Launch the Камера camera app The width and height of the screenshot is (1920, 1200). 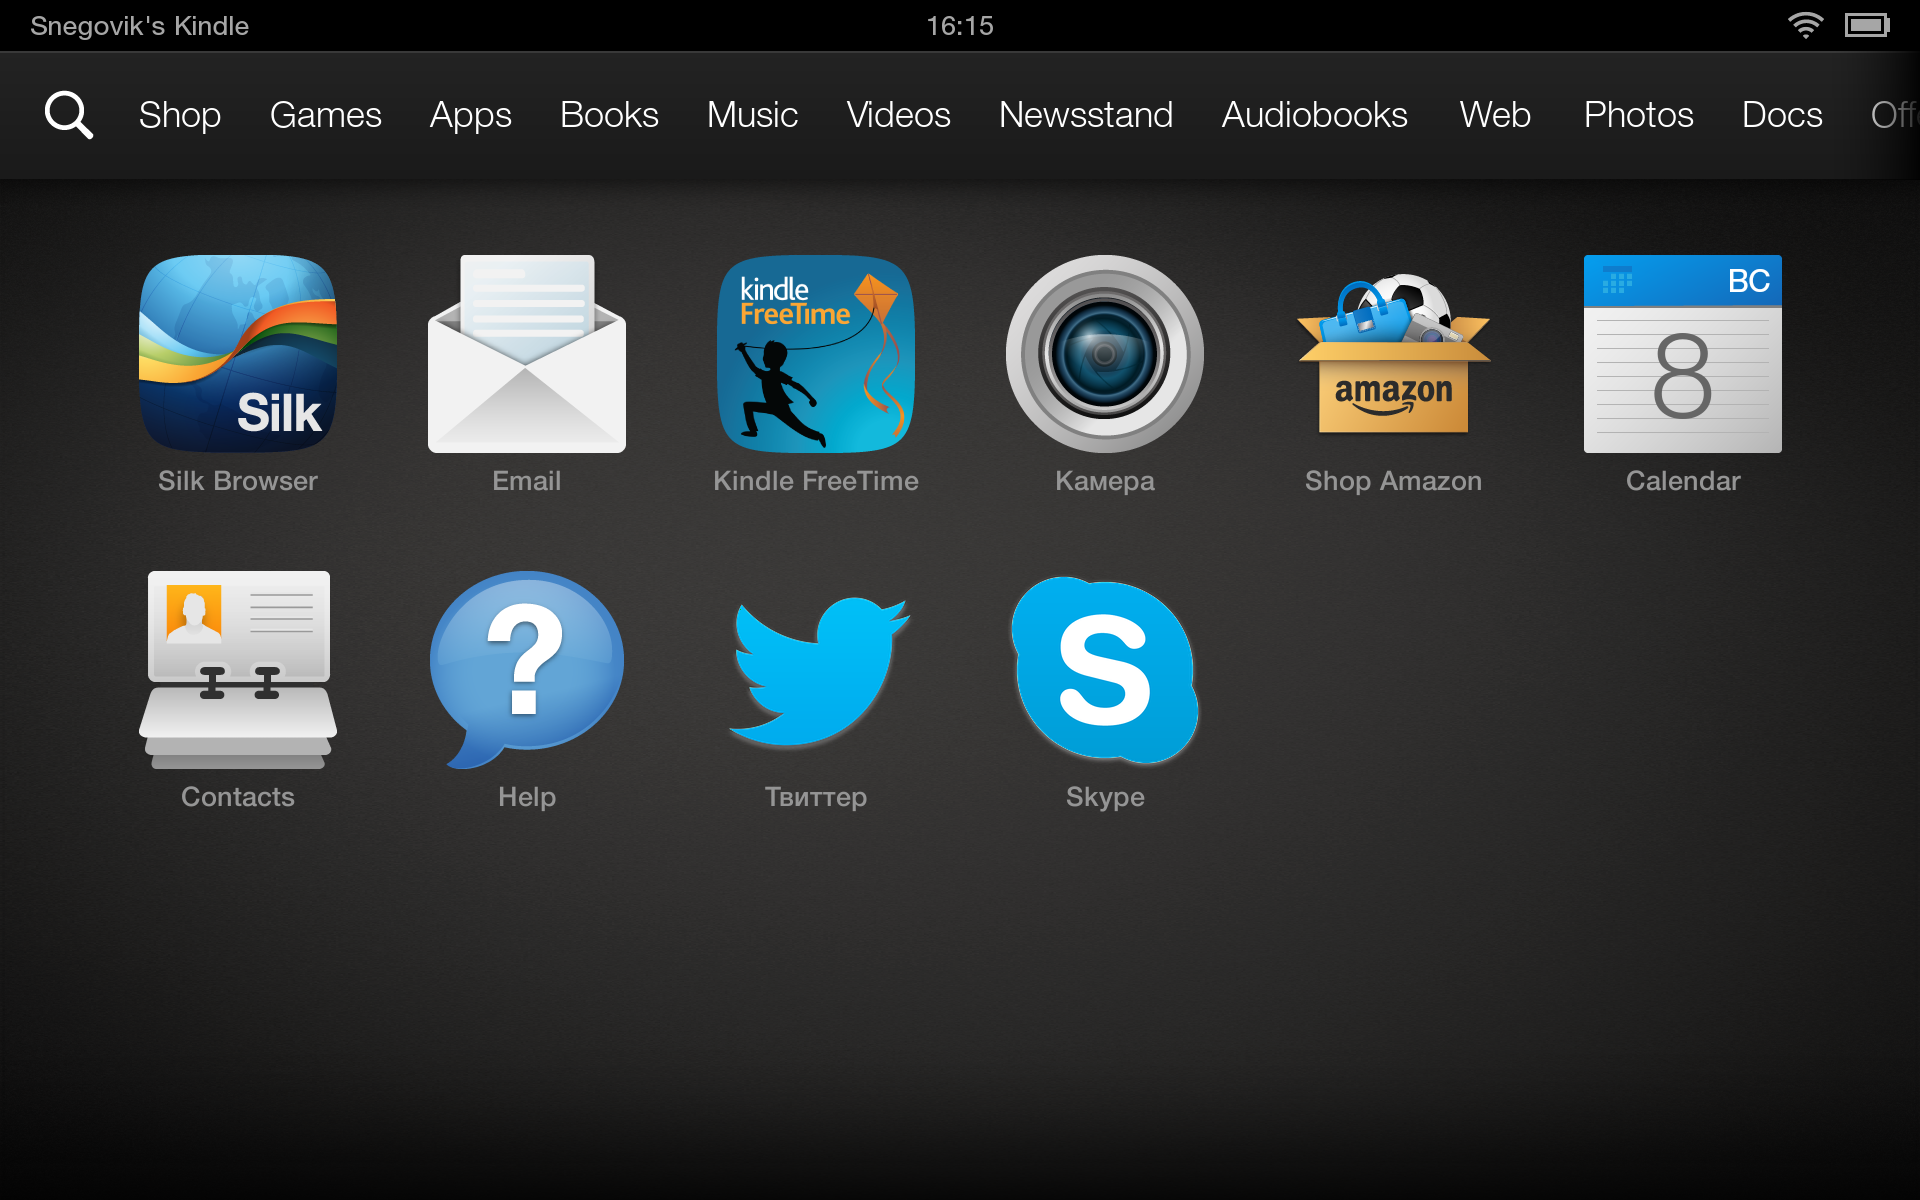(x=1104, y=354)
